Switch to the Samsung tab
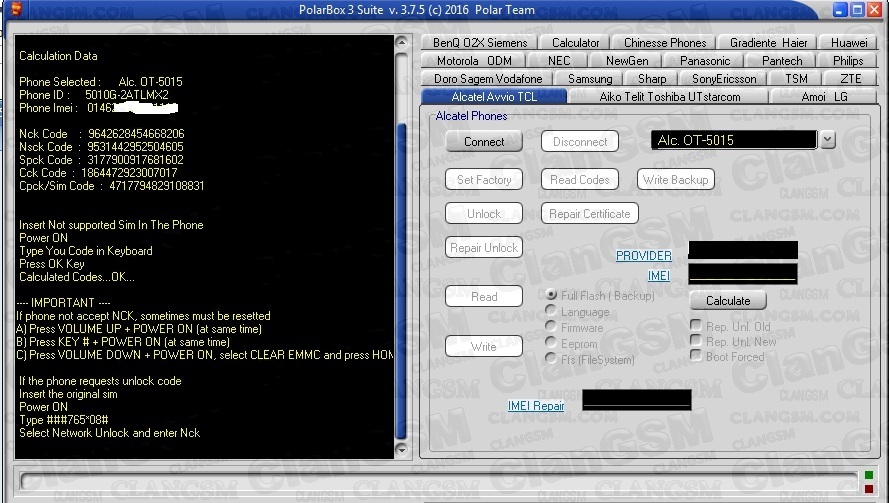Screen dimensions: 889x503 (590, 79)
